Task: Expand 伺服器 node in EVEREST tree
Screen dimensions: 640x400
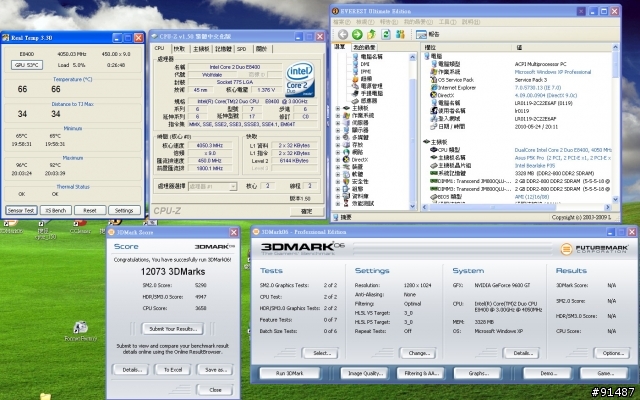Action: (338, 122)
